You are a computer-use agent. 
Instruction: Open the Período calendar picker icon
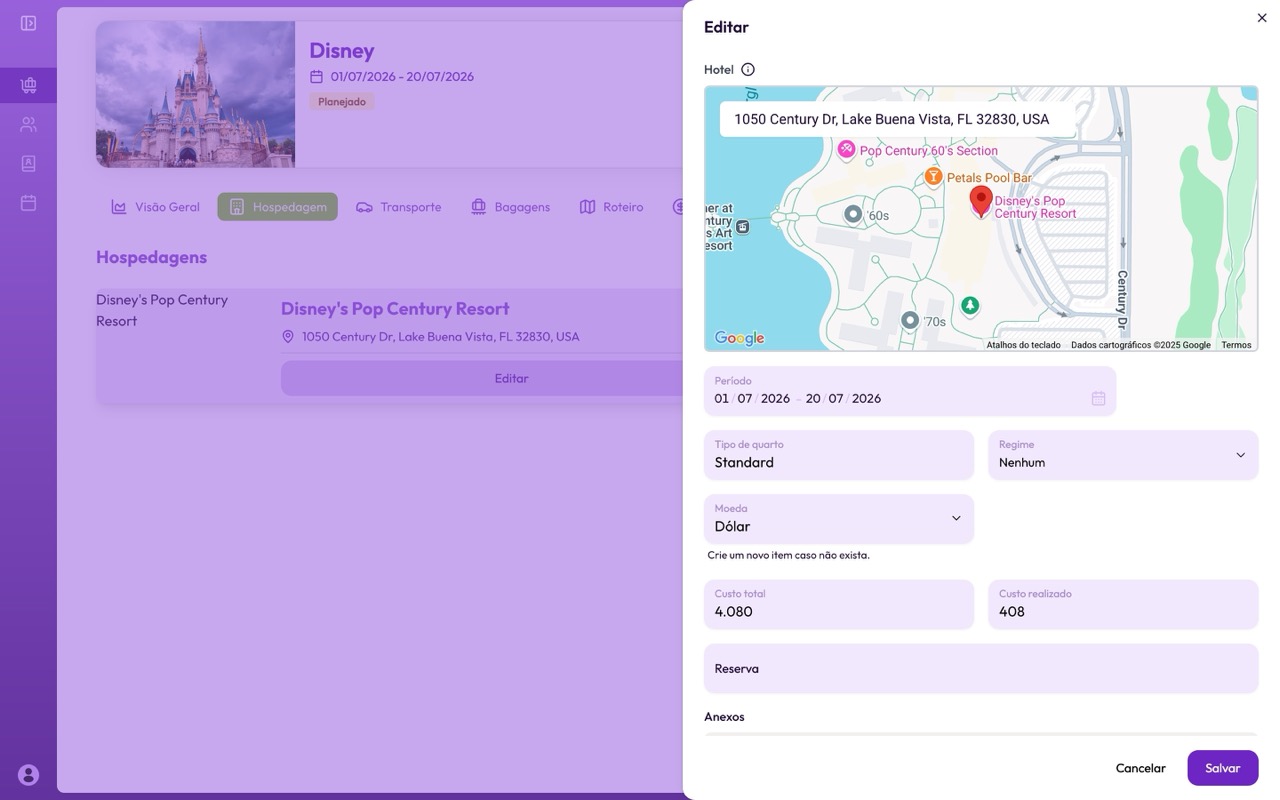(1098, 398)
